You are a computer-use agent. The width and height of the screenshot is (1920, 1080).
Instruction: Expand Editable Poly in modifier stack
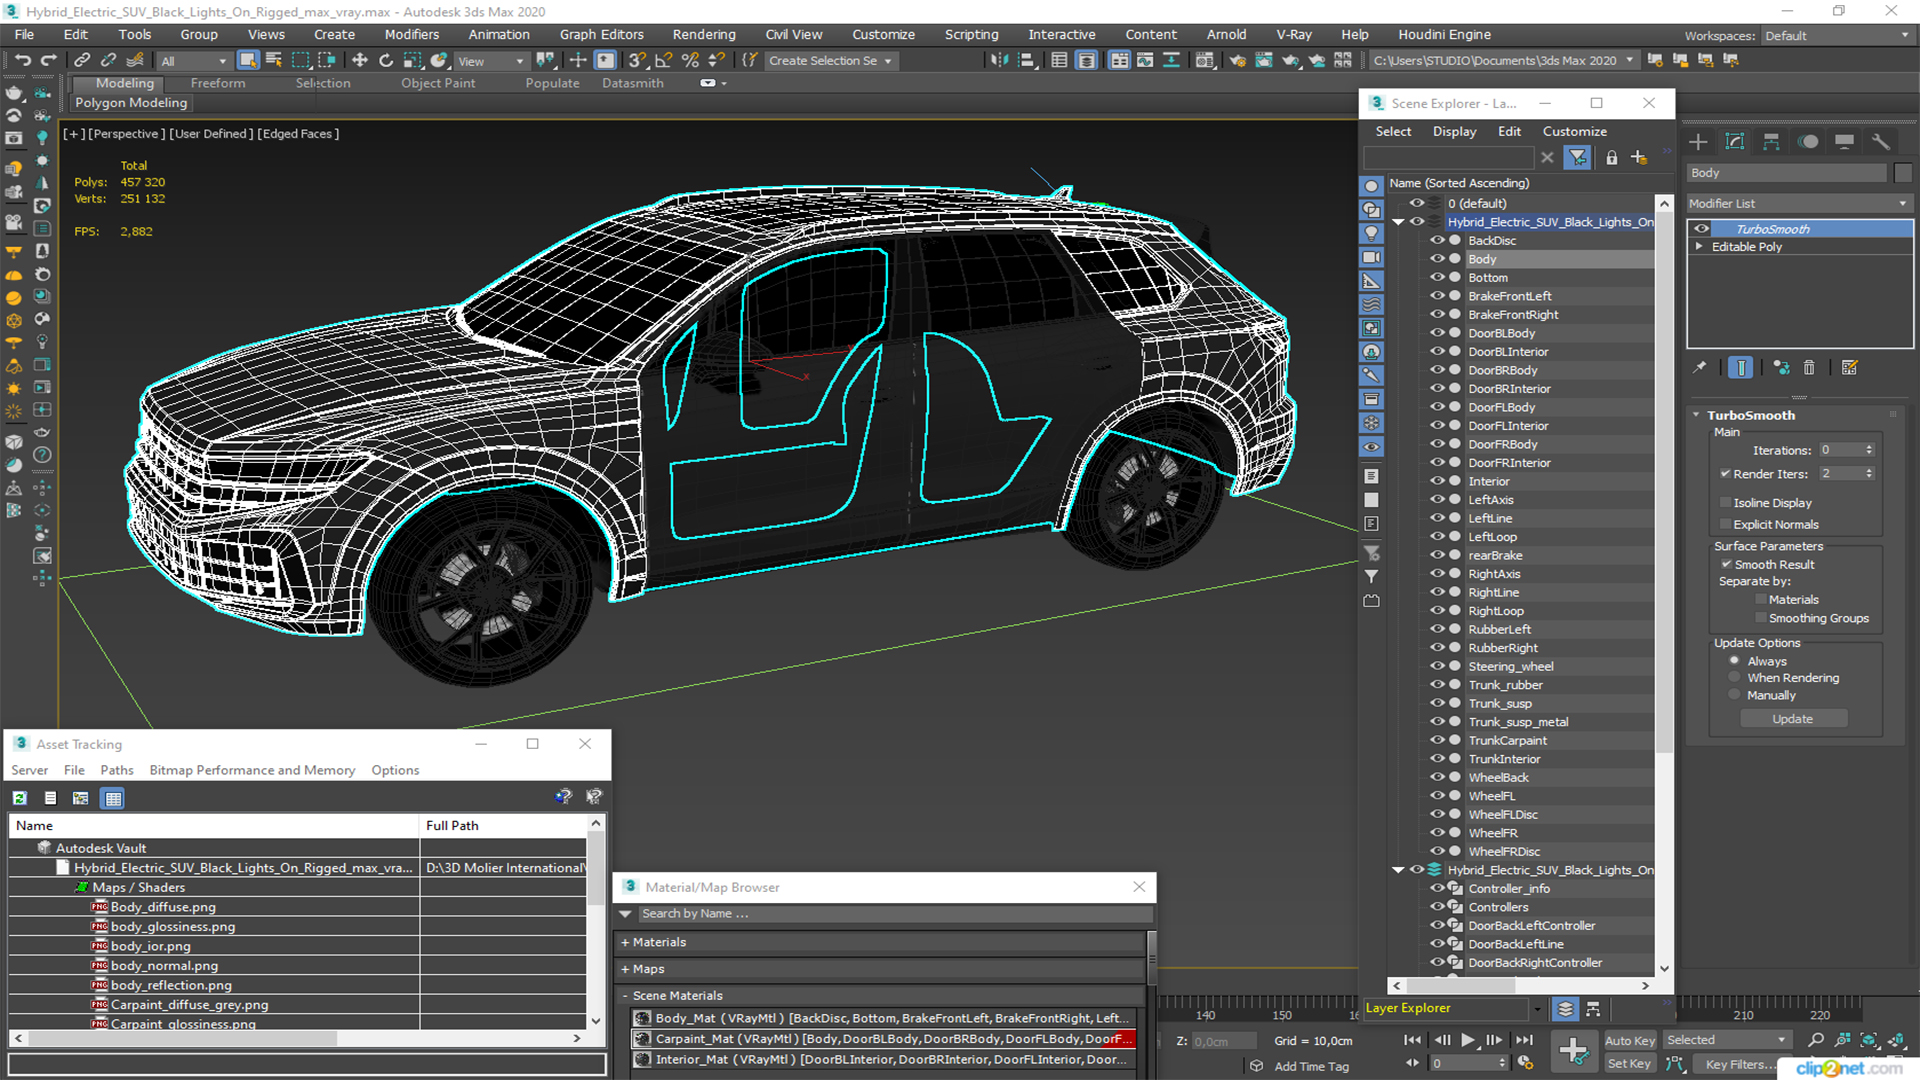pos(1699,247)
